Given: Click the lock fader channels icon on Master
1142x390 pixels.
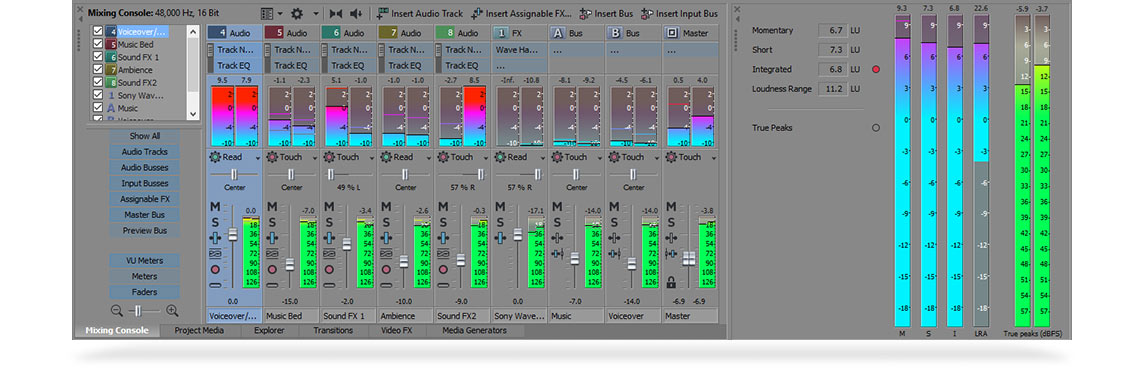Looking at the screenshot, I should [x=671, y=283].
